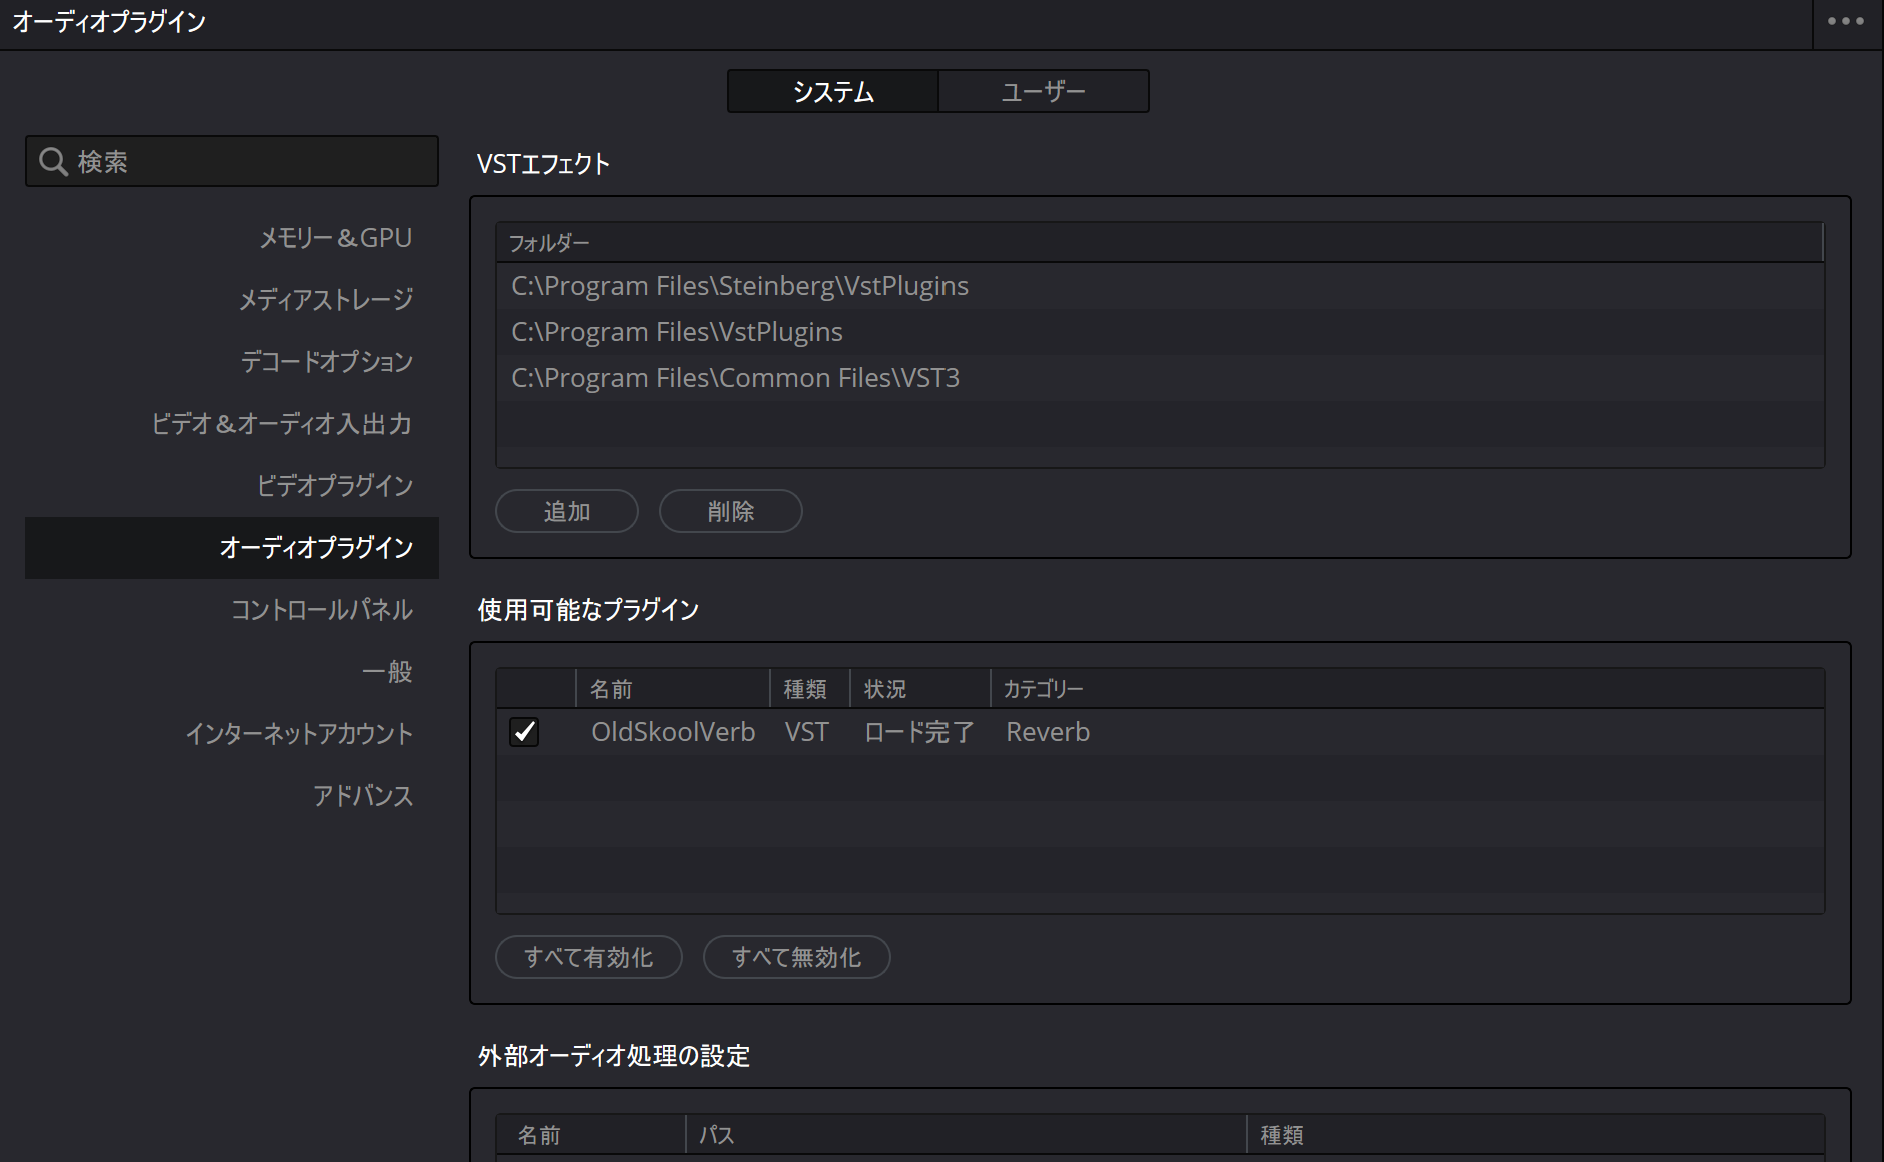The width and height of the screenshot is (1884, 1162).
Task: Uncheck the OldSkoolVerb plugin checkbox
Action: pyautogui.click(x=524, y=732)
